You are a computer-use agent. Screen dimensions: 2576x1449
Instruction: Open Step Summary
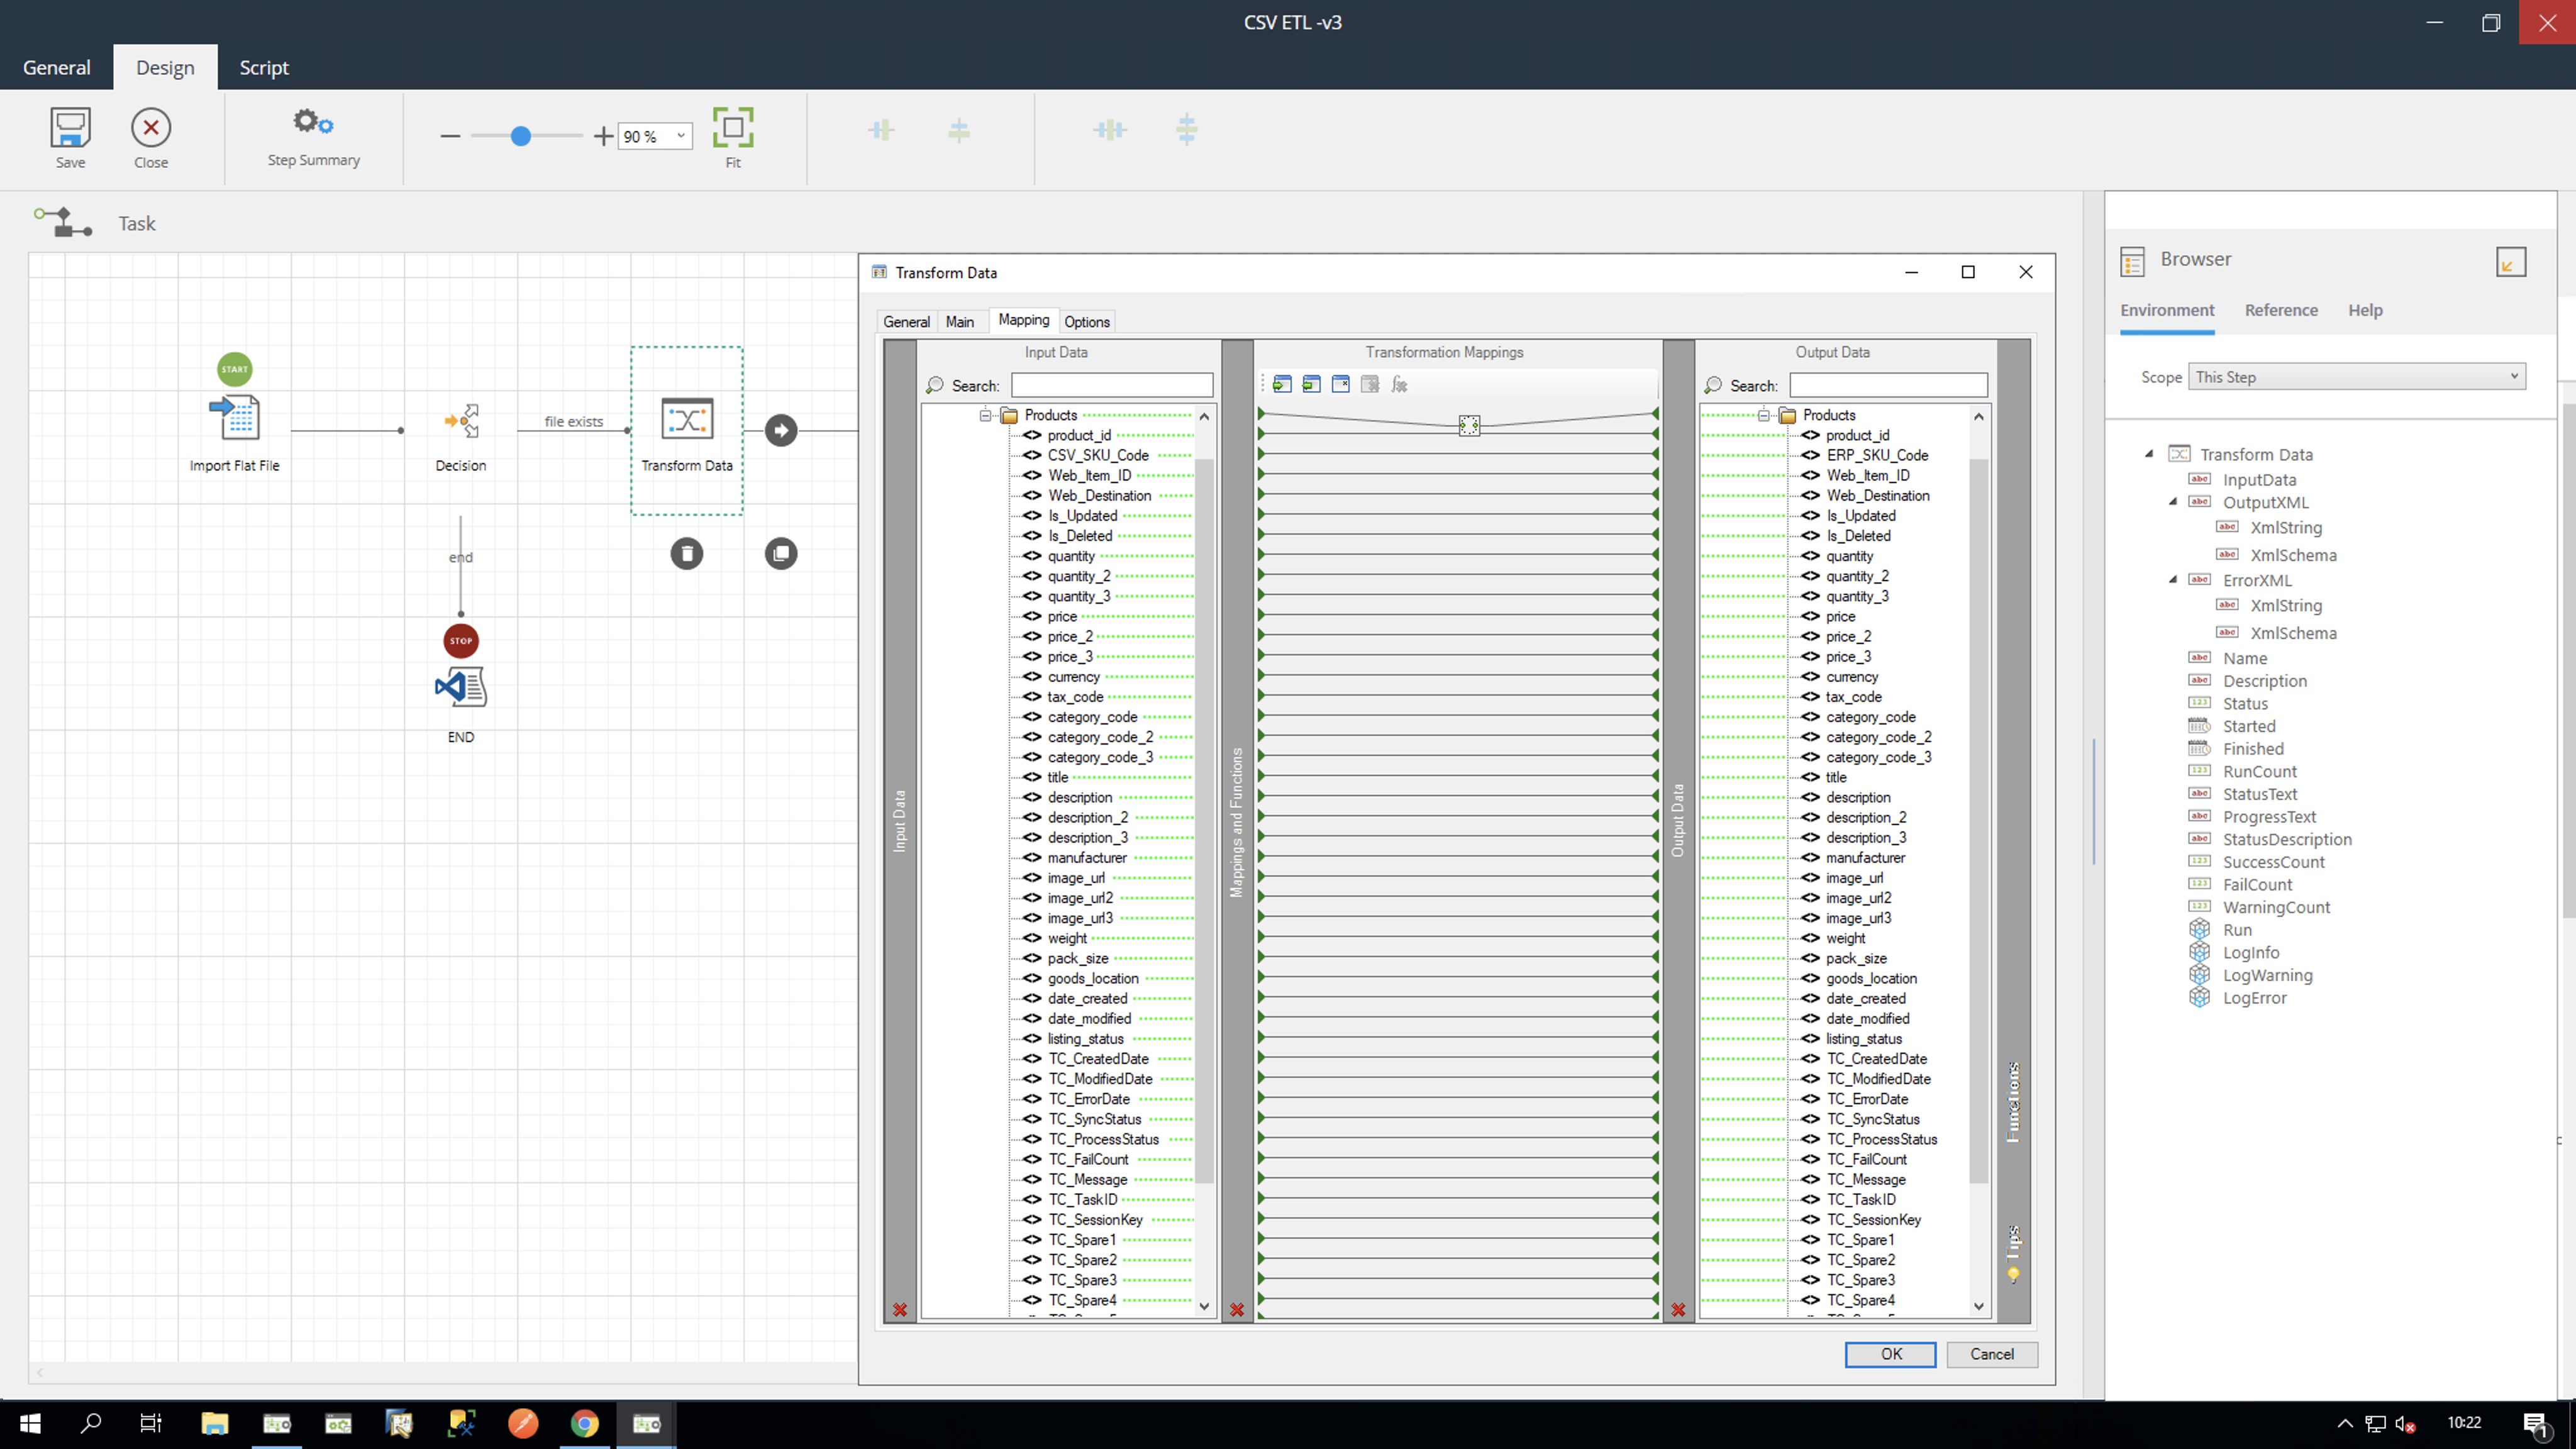coord(313,137)
